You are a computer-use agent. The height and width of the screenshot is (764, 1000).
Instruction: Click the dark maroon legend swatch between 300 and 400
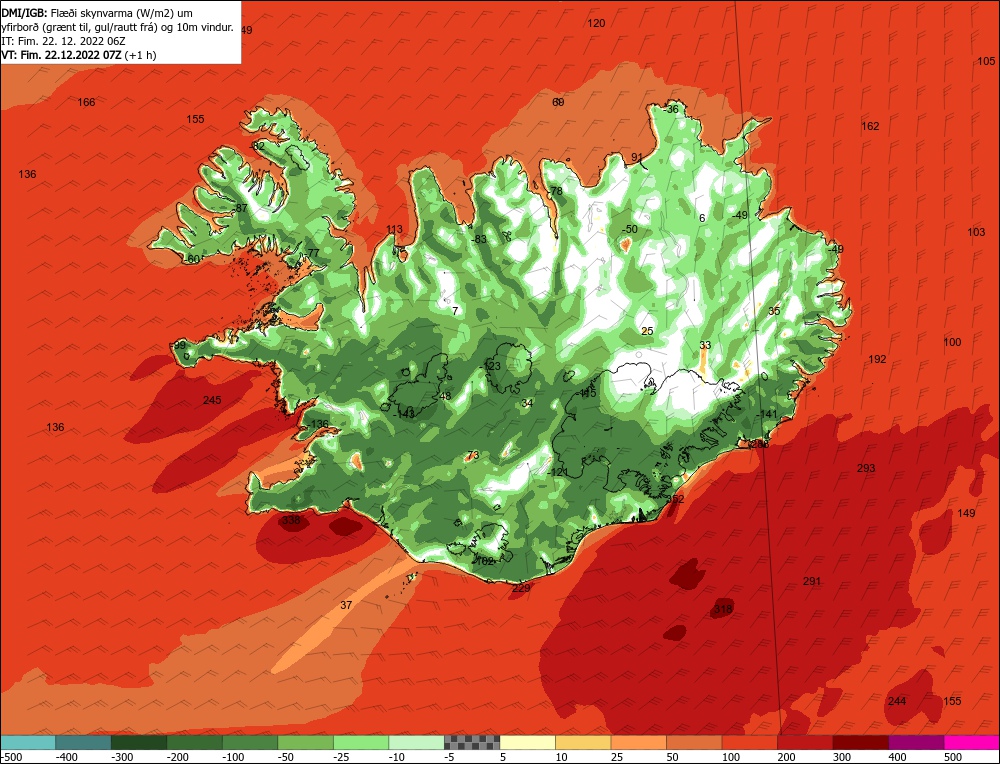pyautogui.click(x=861, y=742)
